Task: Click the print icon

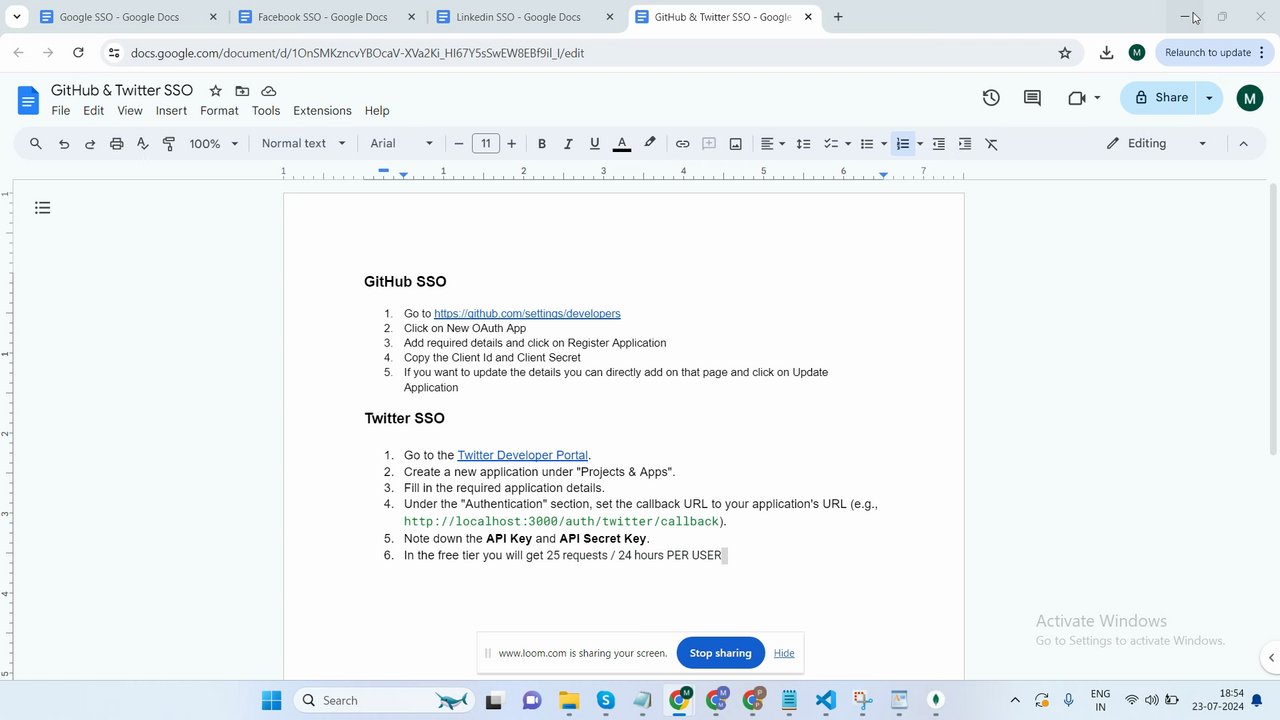Action: pos(116,144)
